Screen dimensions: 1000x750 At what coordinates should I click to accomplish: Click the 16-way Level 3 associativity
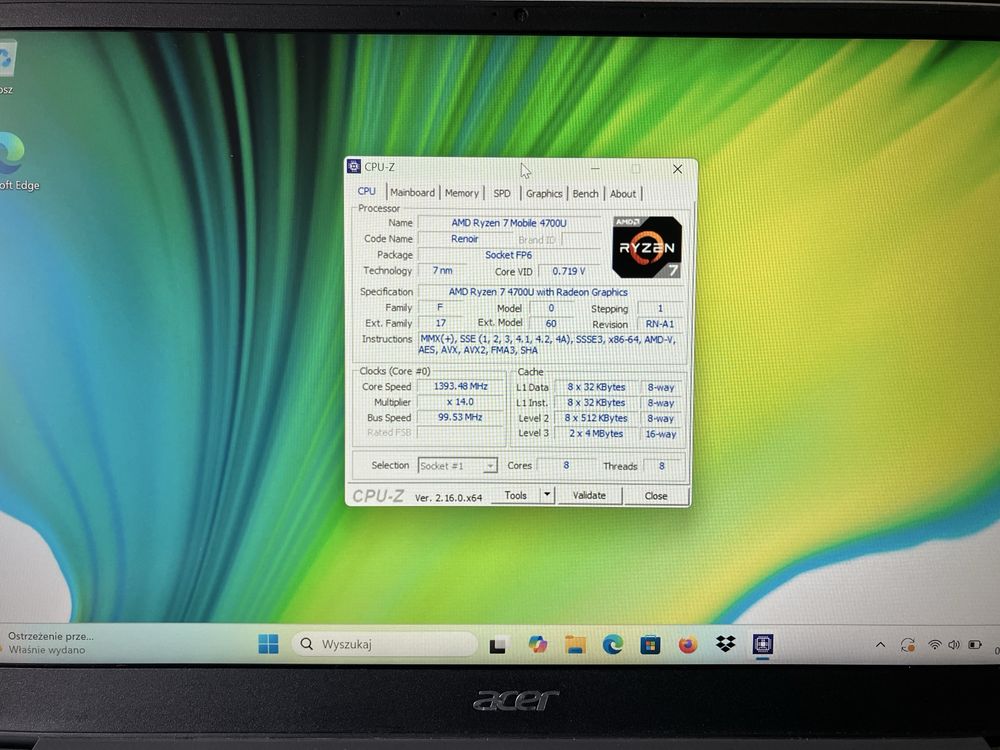pos(661,434)
